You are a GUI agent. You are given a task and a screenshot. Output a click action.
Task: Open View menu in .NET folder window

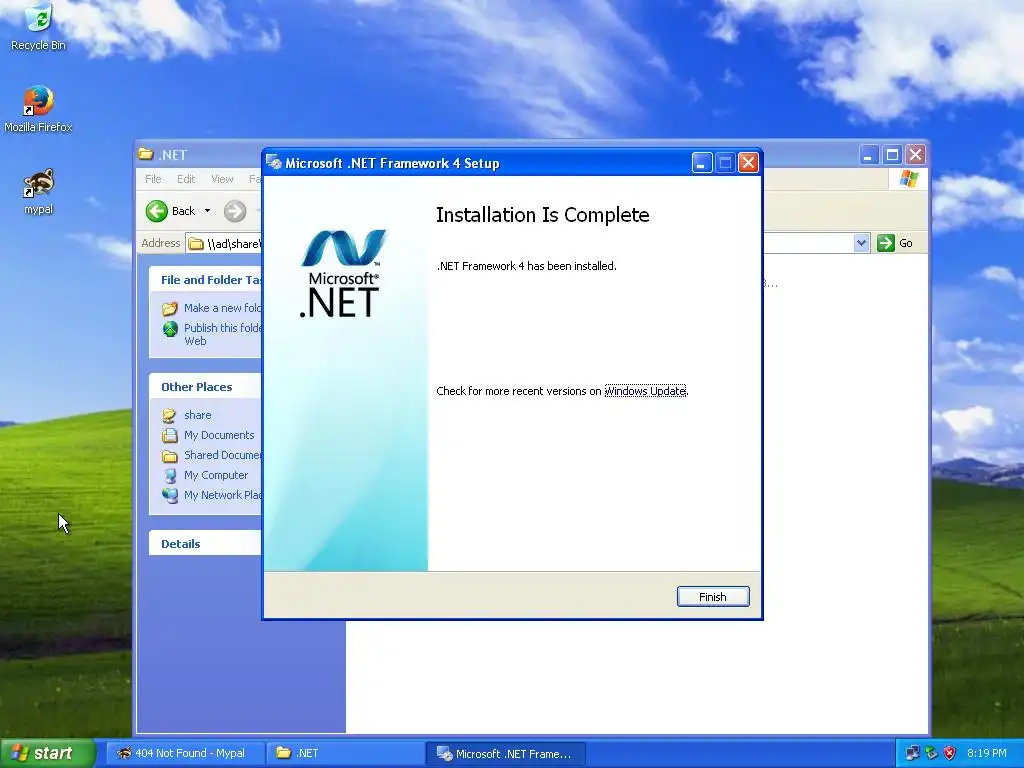point(222,179)
